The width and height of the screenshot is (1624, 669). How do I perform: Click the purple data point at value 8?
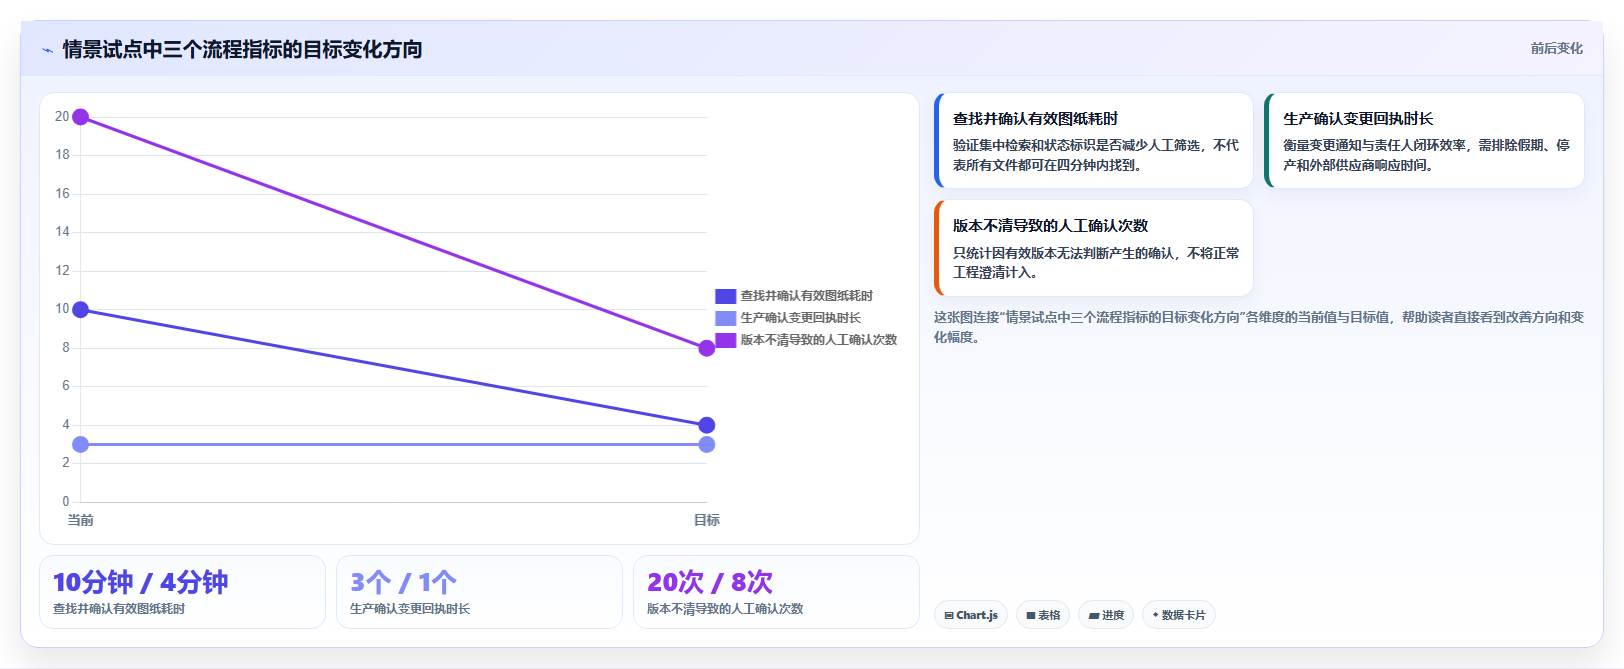coord(707,348)
